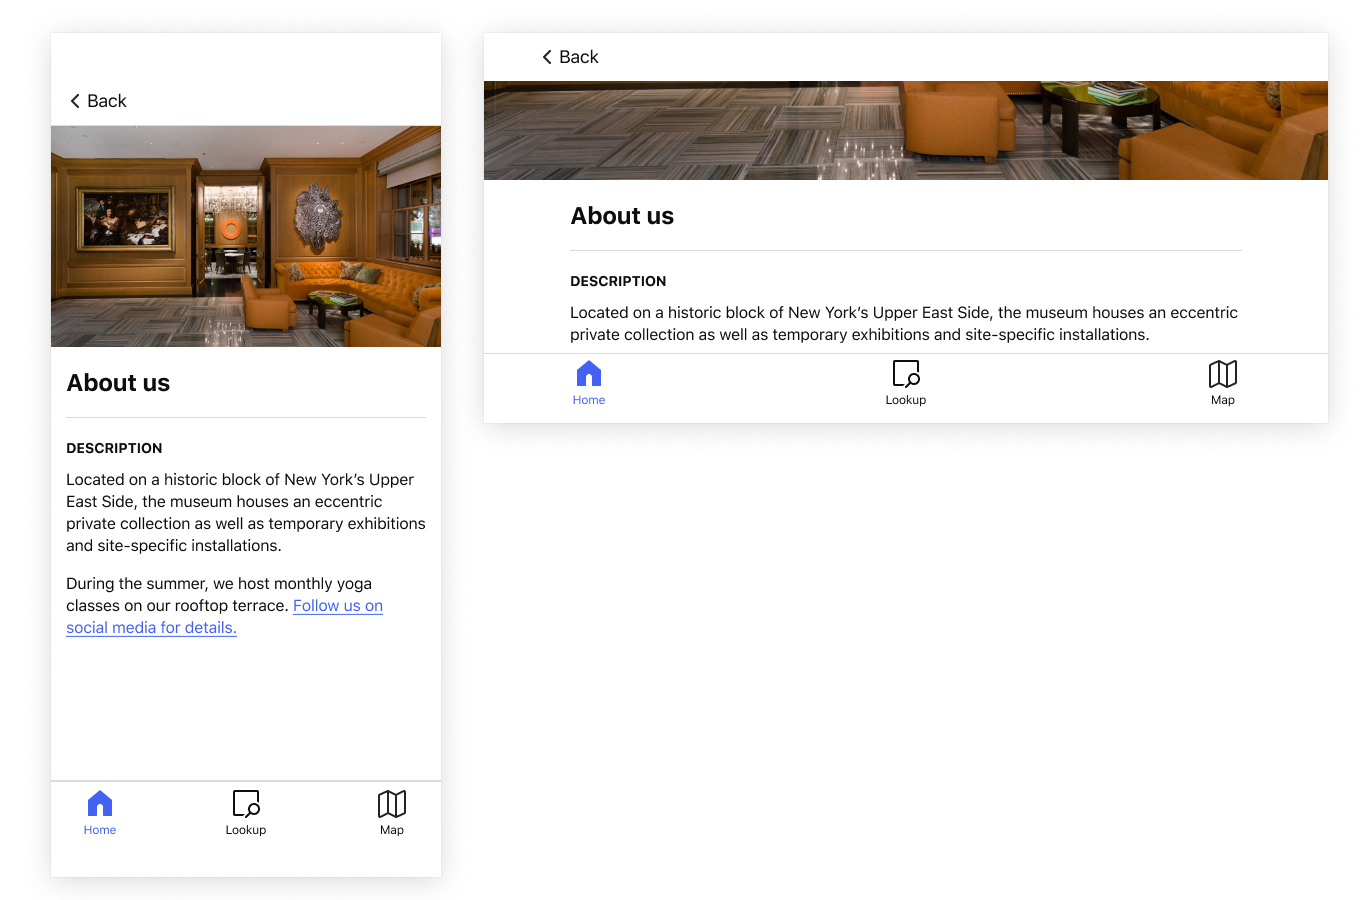
Task: Click the Back label in portrait mockup
Action: click(107, 101)
